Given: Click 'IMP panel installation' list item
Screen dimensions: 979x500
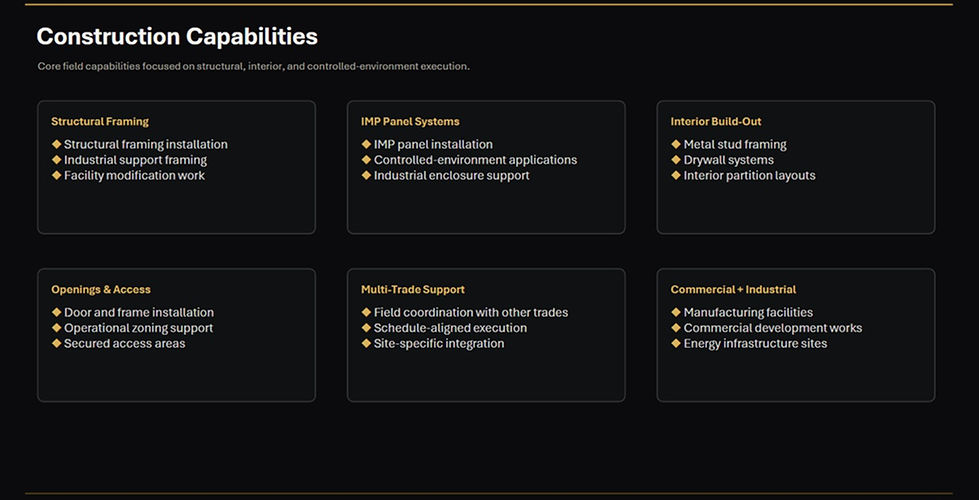Looking at the screenshot, I should [x=433, y=144].
